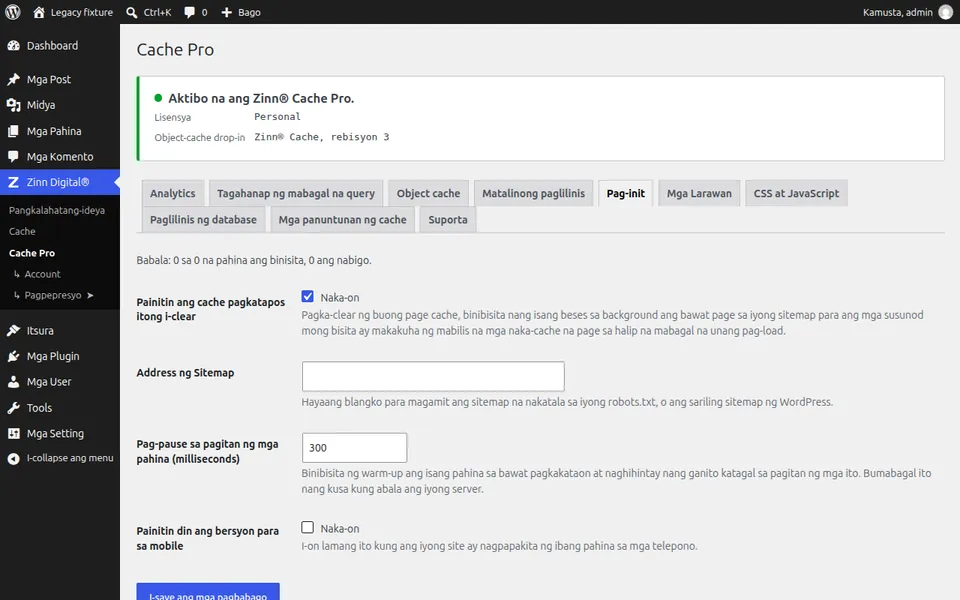Click the search magnifier icon
960x600 pixels.
point(132,12)
